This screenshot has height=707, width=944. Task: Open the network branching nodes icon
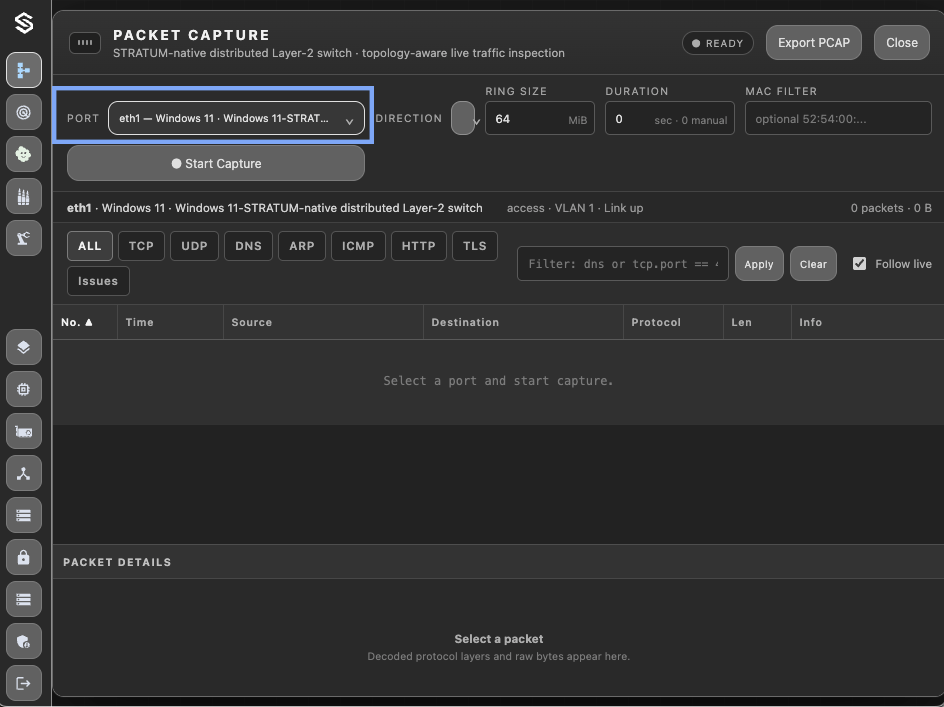tap(24, 473)
